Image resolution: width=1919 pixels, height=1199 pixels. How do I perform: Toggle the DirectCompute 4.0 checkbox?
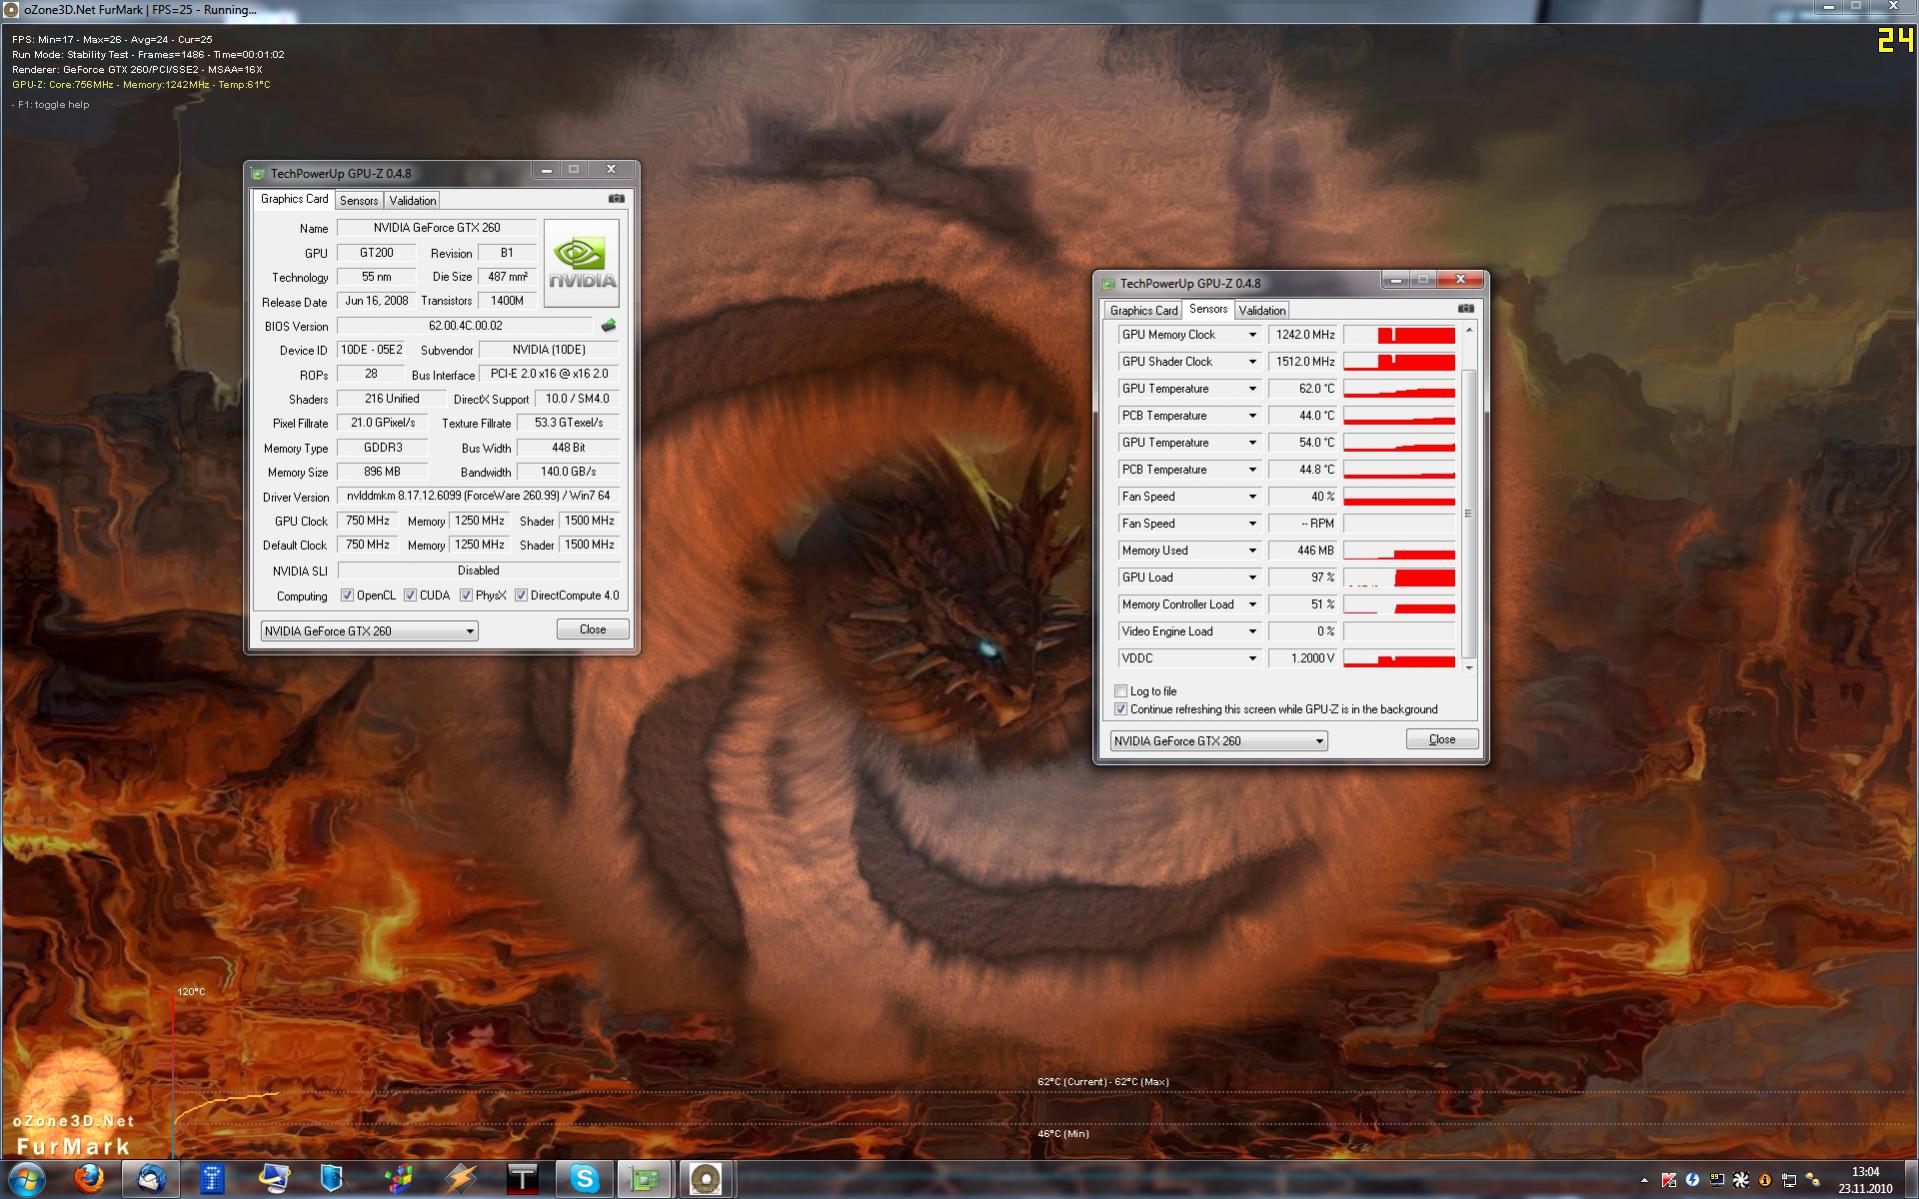click(x=521, y=596)
